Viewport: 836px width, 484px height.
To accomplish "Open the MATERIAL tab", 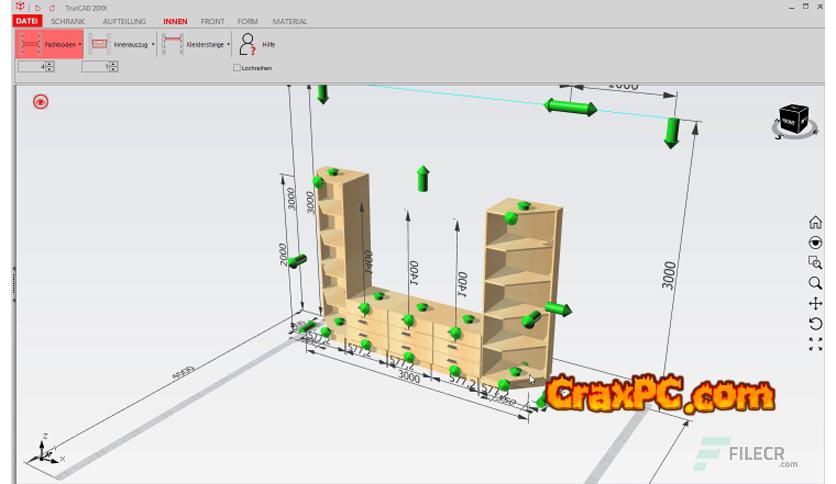I will pos(290,20).
